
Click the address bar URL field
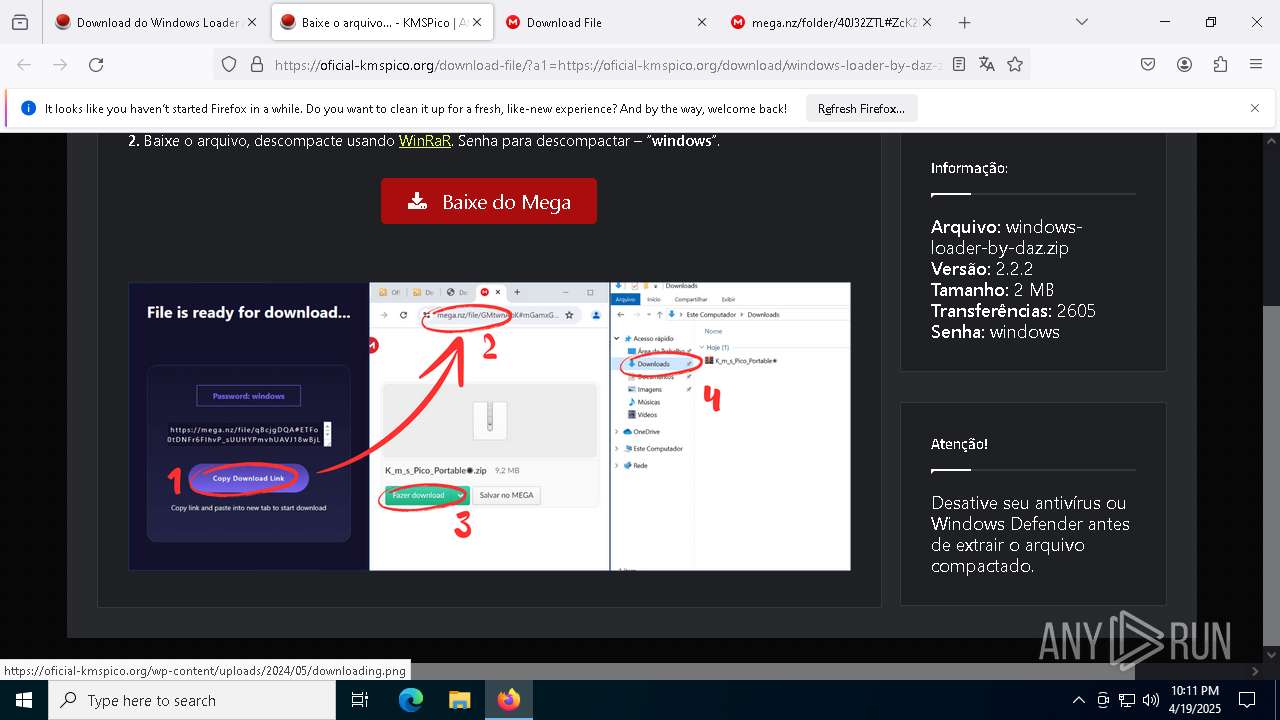coord(608,64)
